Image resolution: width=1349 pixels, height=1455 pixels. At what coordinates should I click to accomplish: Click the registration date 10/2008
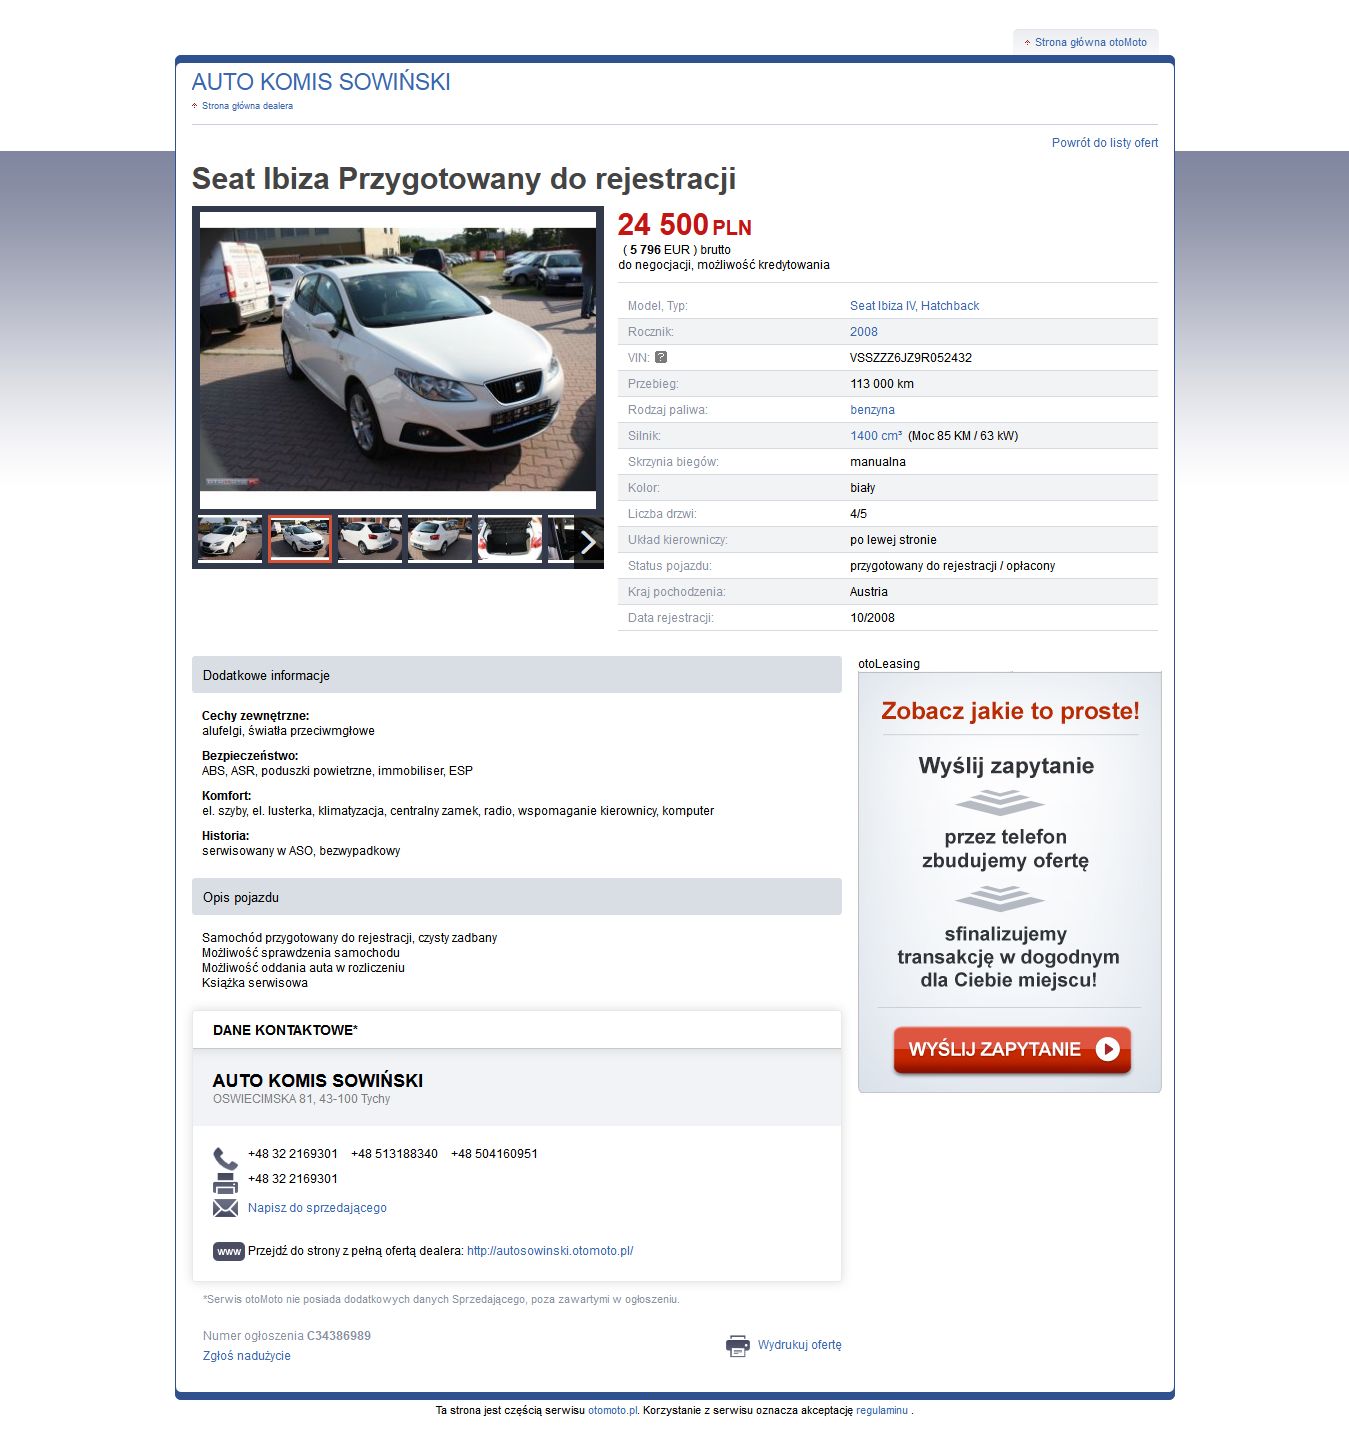(x=872, y=618)
